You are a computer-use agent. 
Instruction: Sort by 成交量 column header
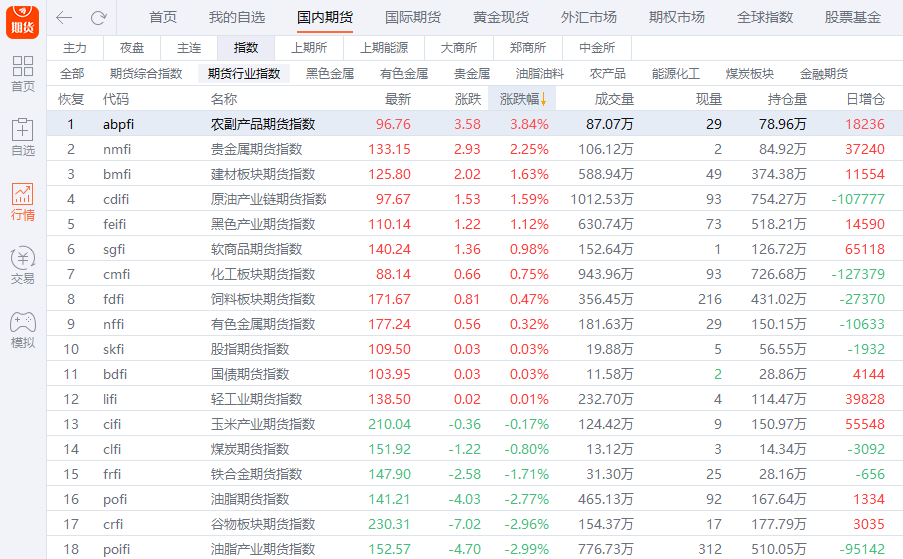pos(614,99)
